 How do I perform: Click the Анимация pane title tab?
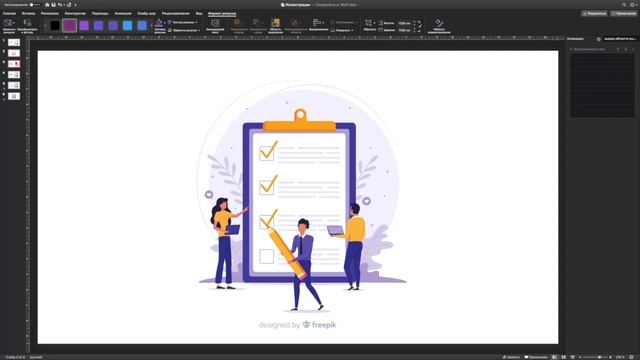pyautogui.click(x=575, y=39)
